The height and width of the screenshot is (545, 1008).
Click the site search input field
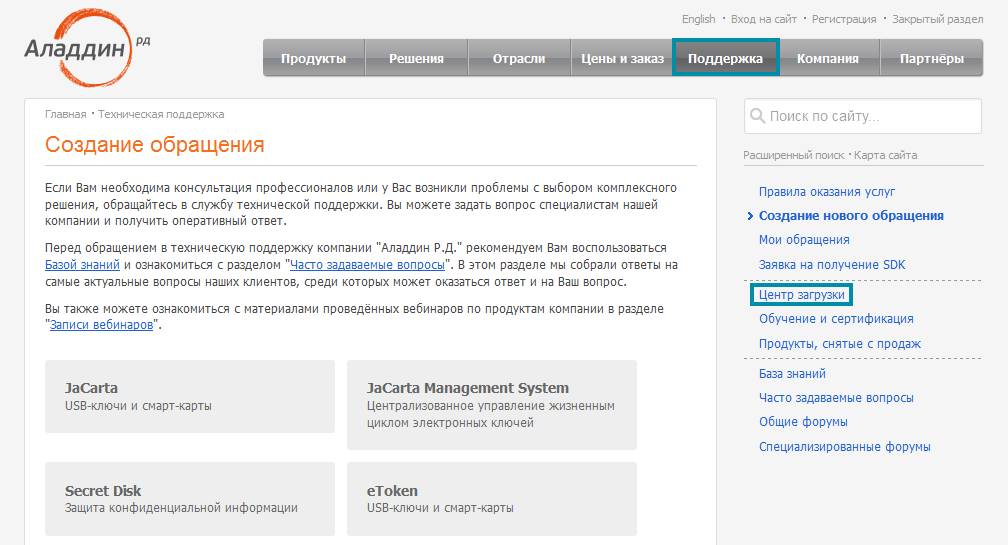tap(870, 117)
